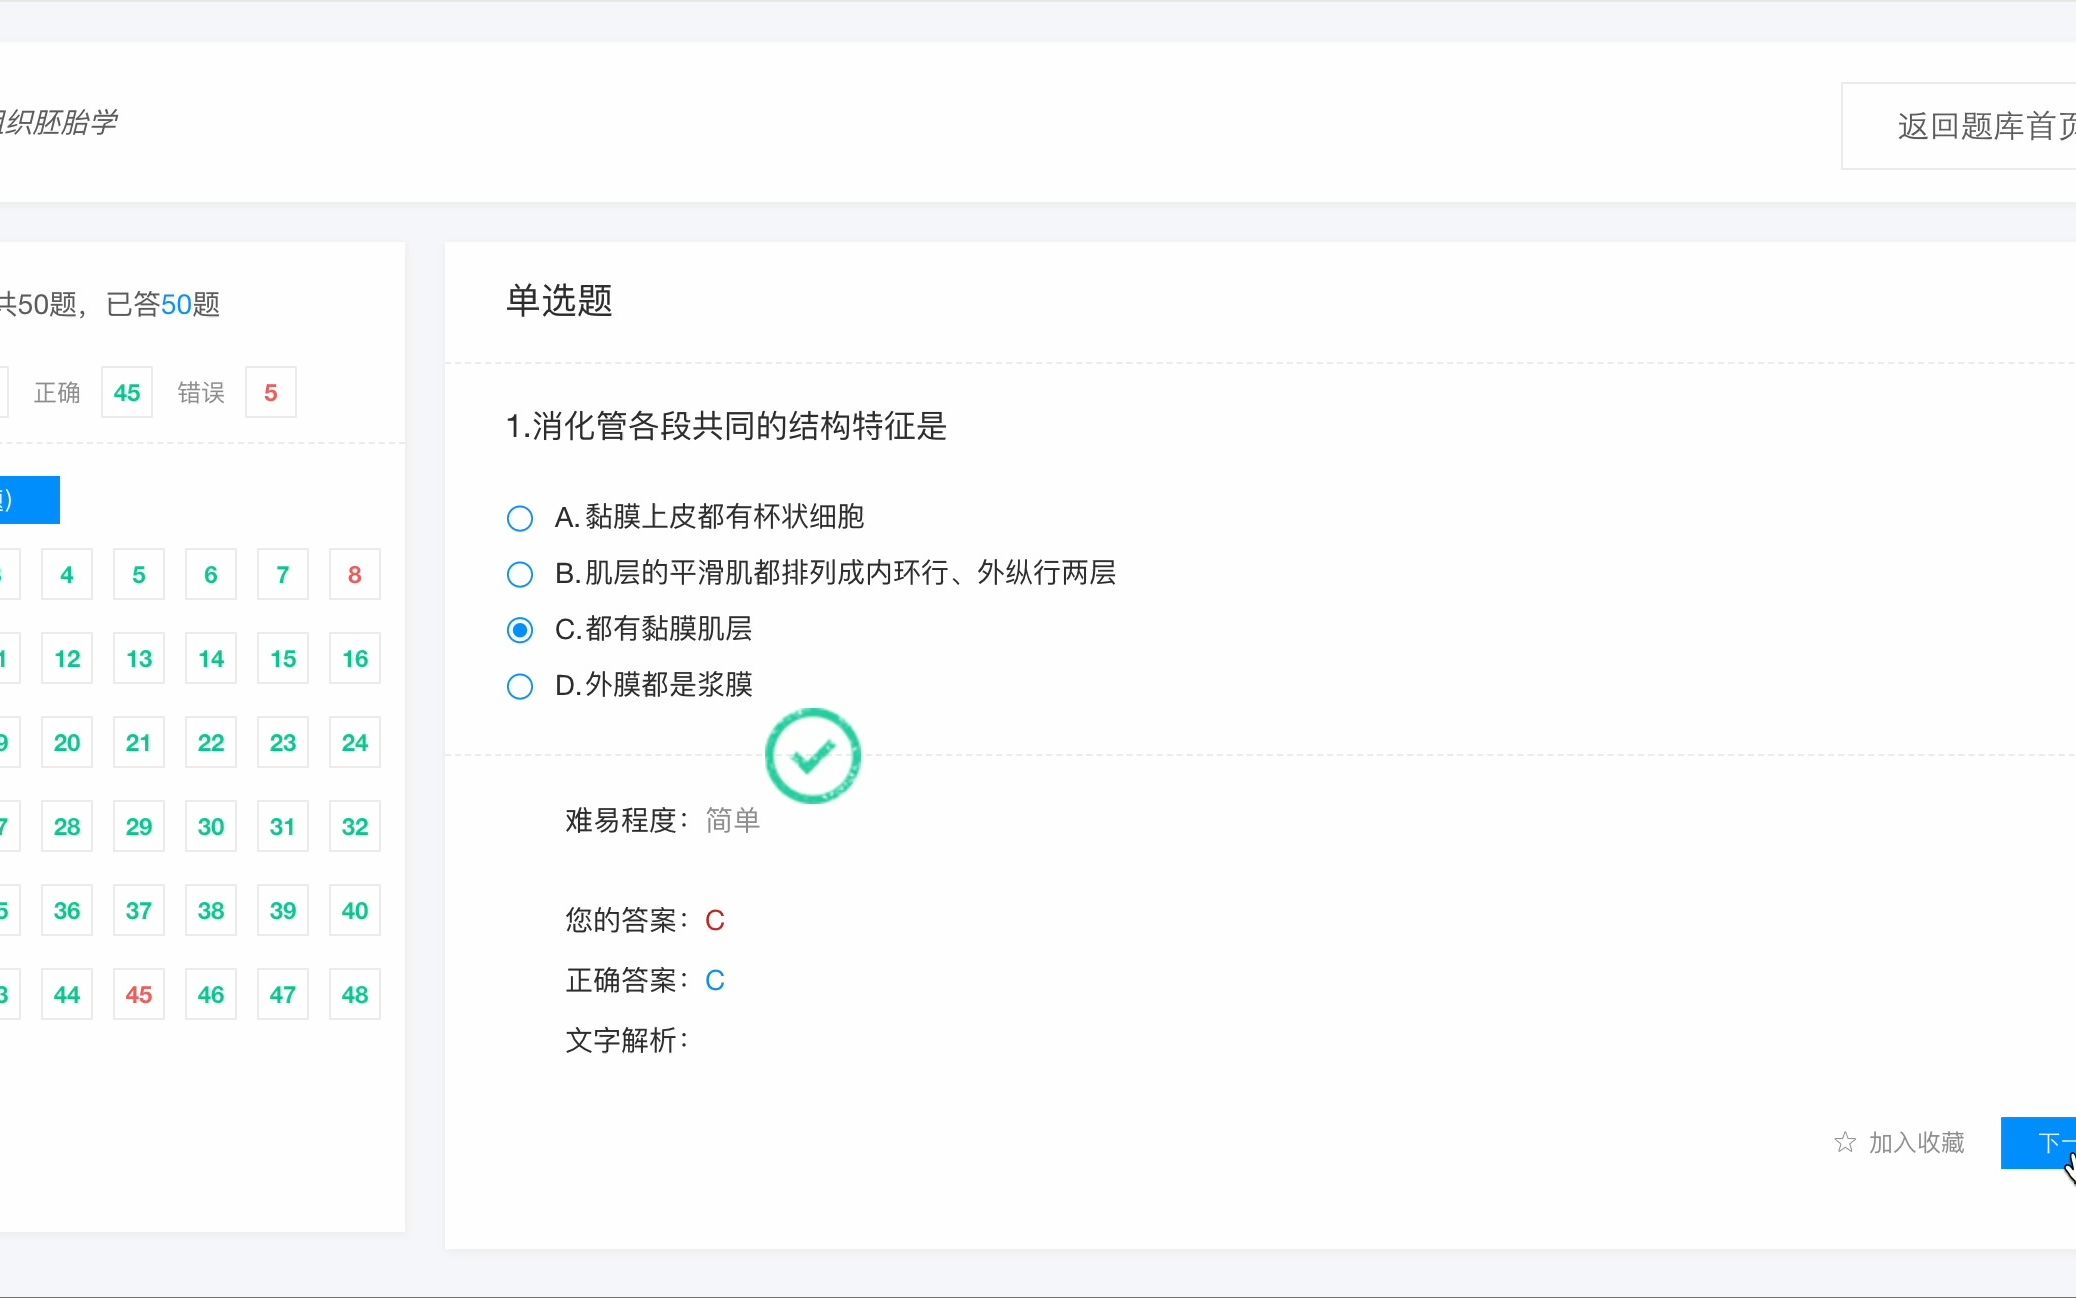This screenshot has width=2076, height=1298.
Task: Jump to question 40
Action: [x=355, y=911]
